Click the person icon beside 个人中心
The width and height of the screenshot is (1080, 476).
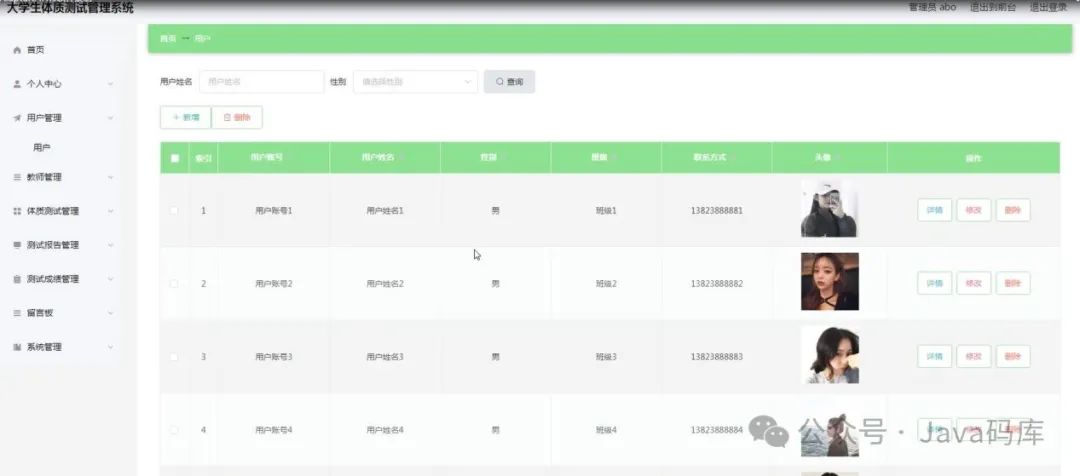17,84
